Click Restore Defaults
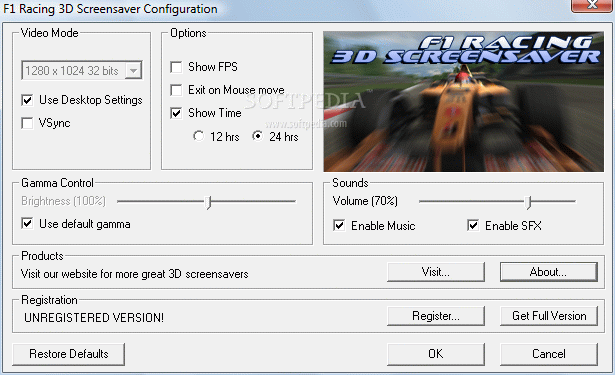Screen dimensions: 615x375 (x=69, y=354)
